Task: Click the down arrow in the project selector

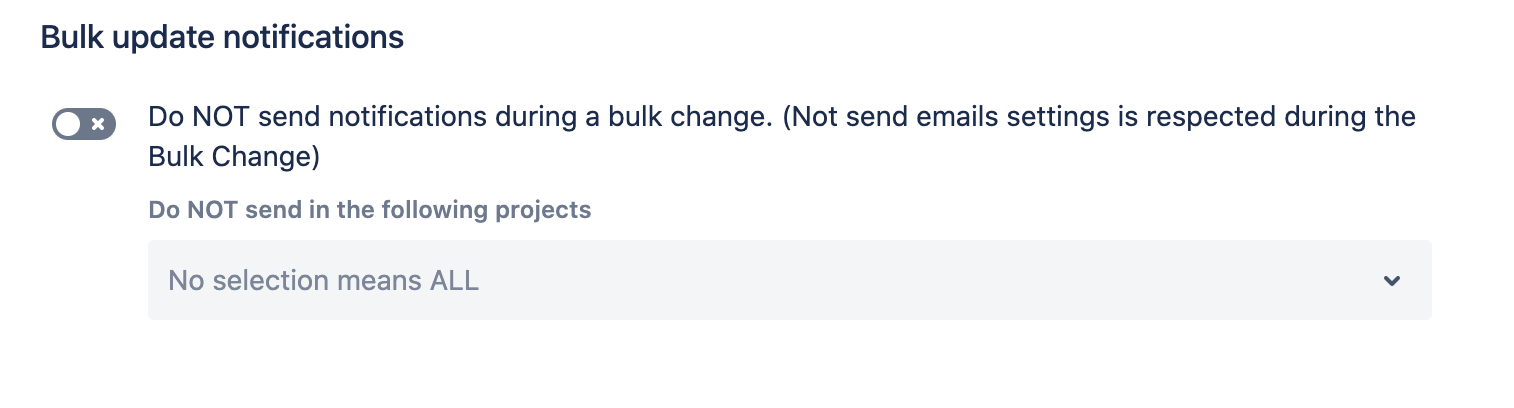Action: click(1391, 281)
